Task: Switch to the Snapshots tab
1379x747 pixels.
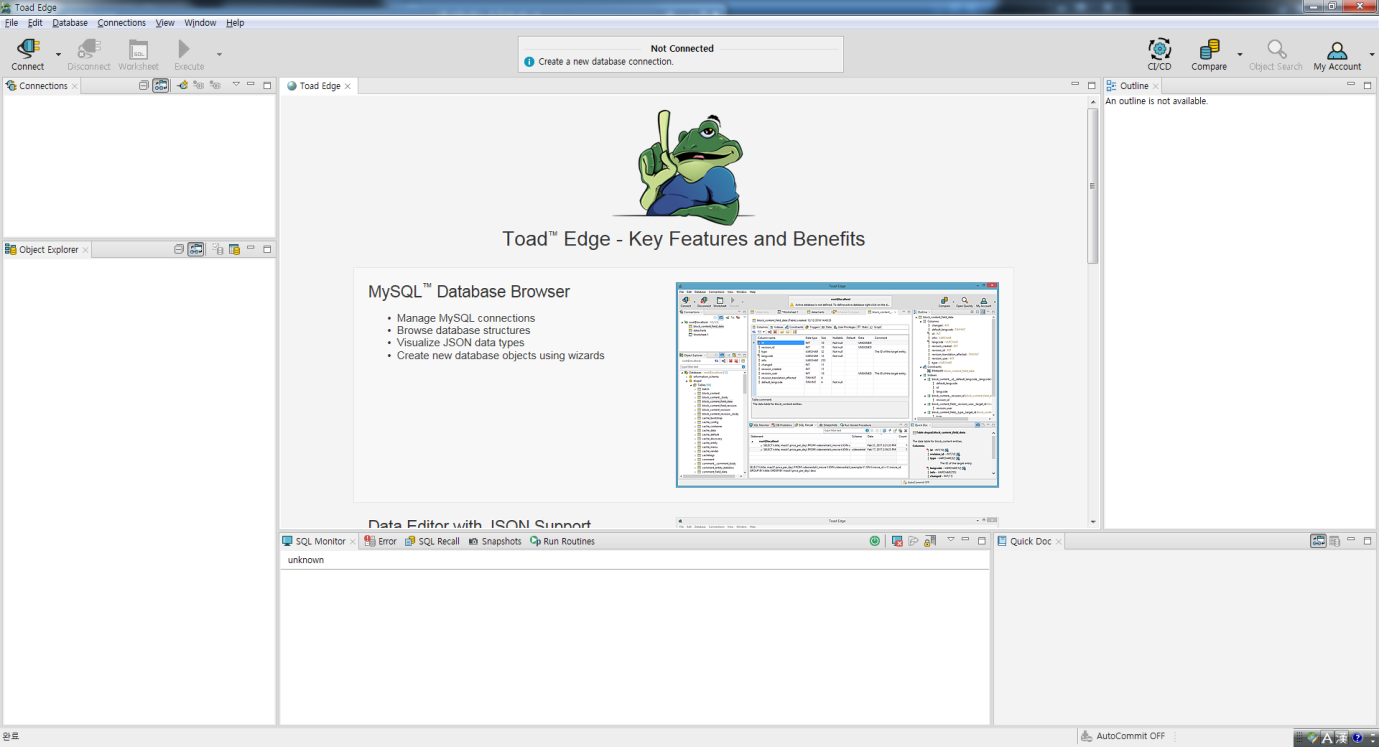Action: pyautogui.click(x=495, y=541)
